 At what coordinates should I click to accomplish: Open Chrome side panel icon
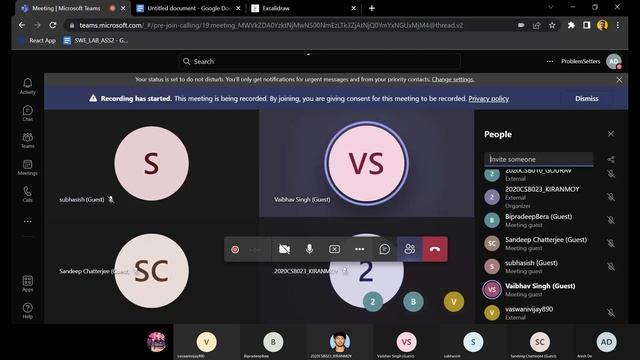coord(587,25)
